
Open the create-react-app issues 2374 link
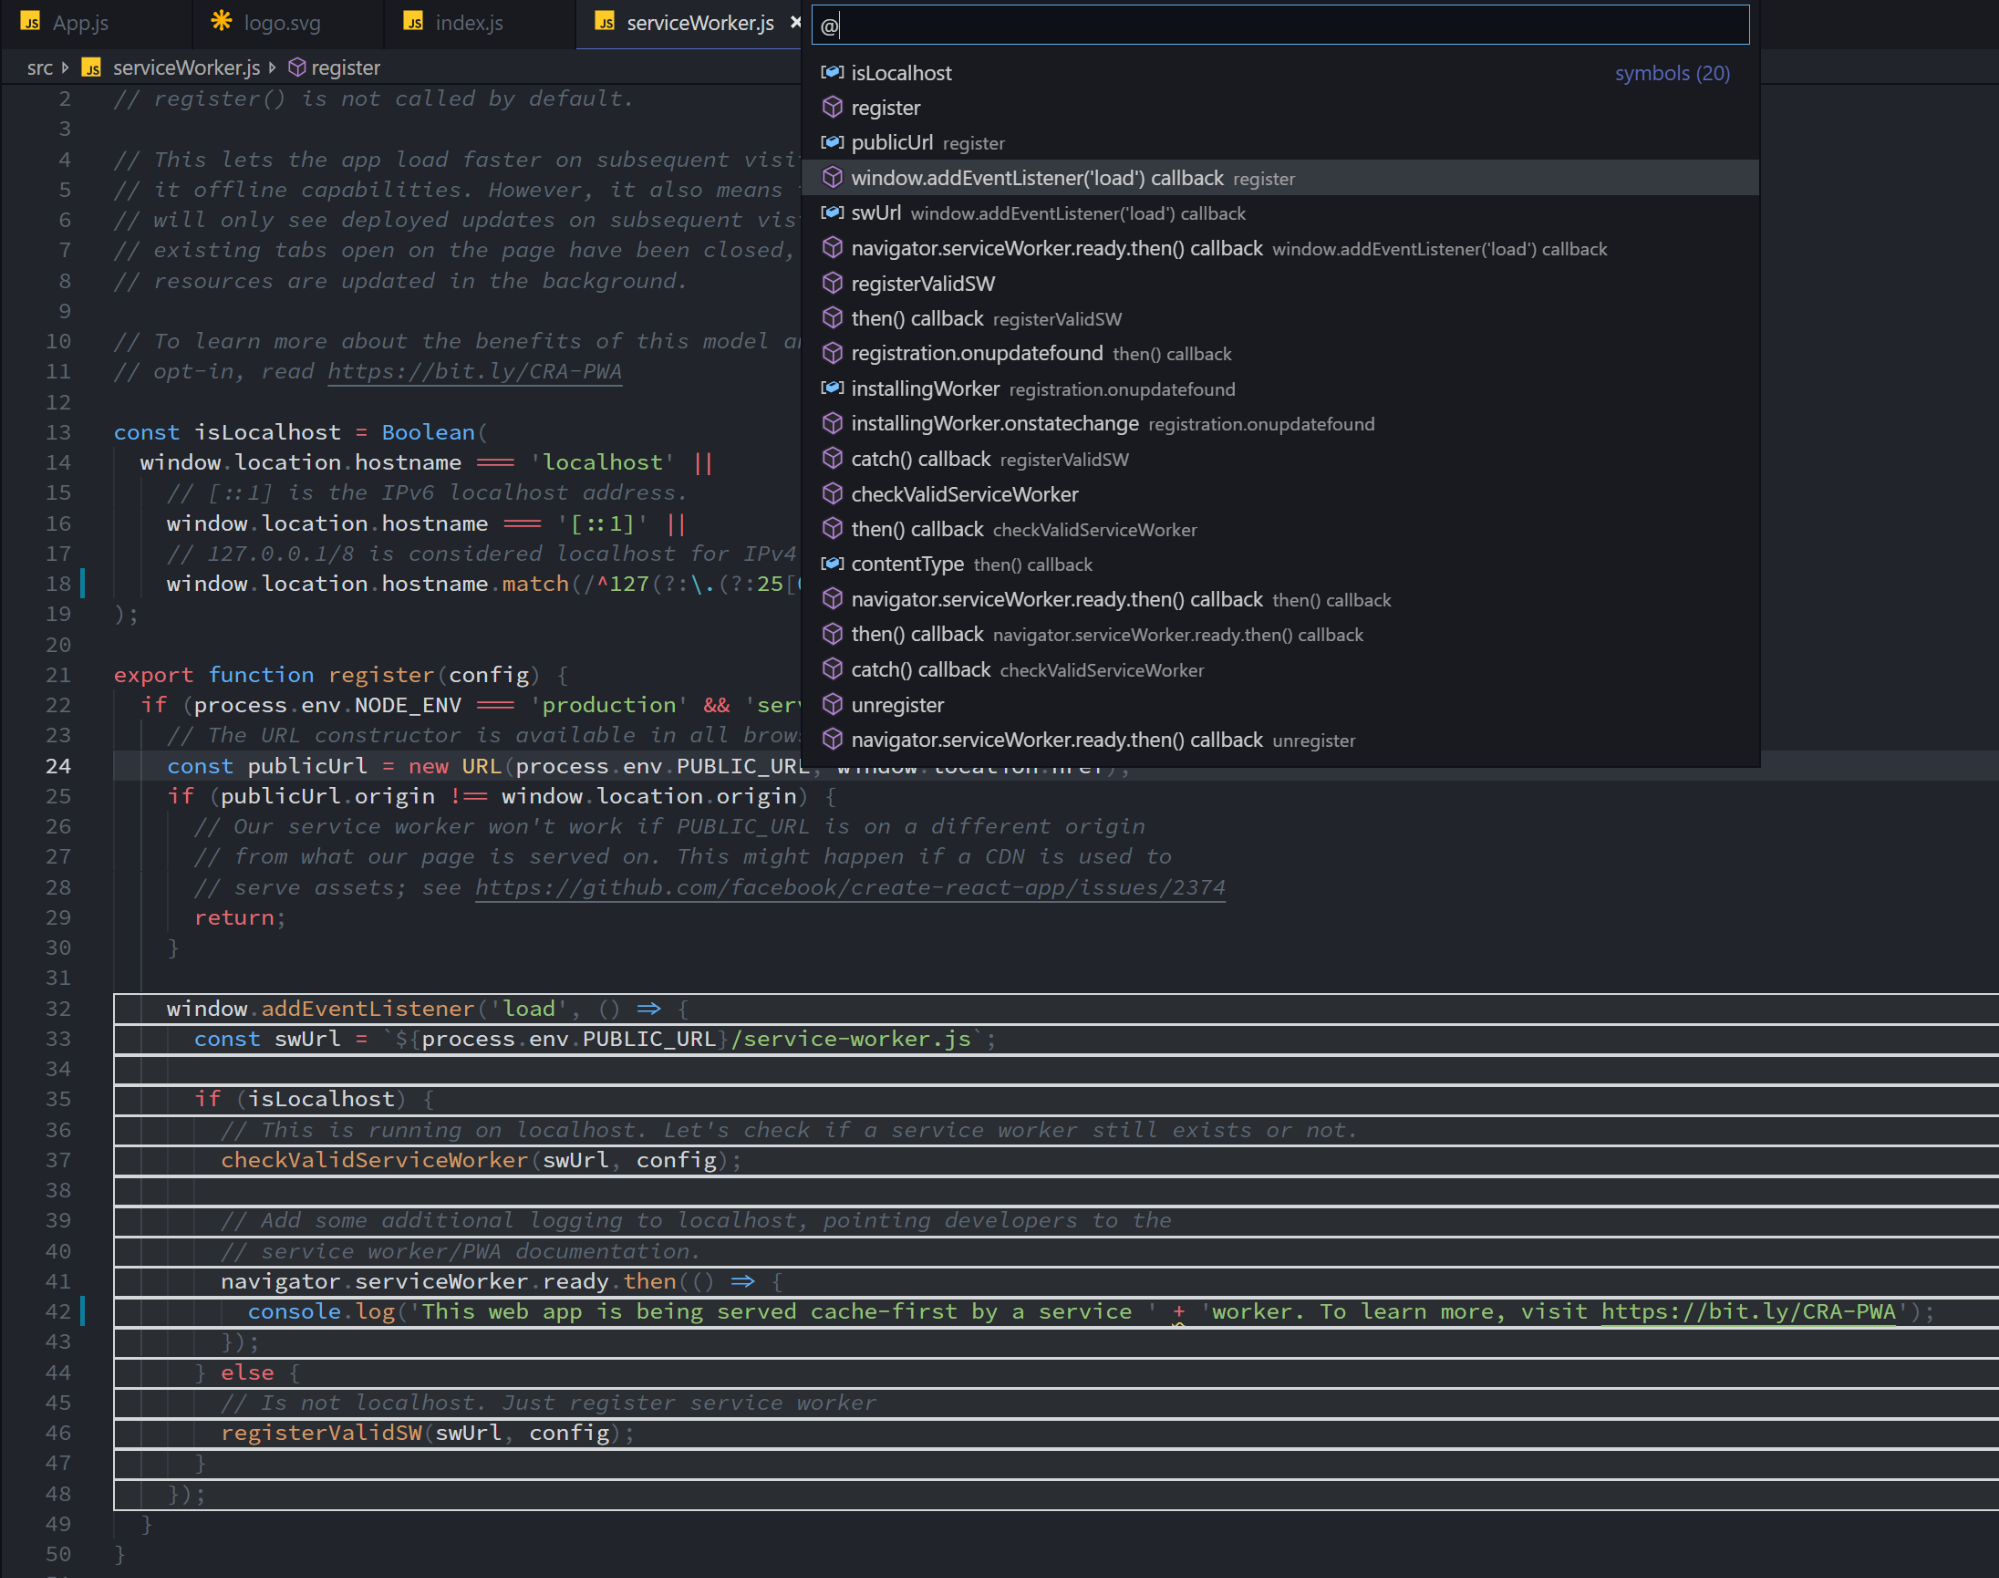(x=850, y=887)
